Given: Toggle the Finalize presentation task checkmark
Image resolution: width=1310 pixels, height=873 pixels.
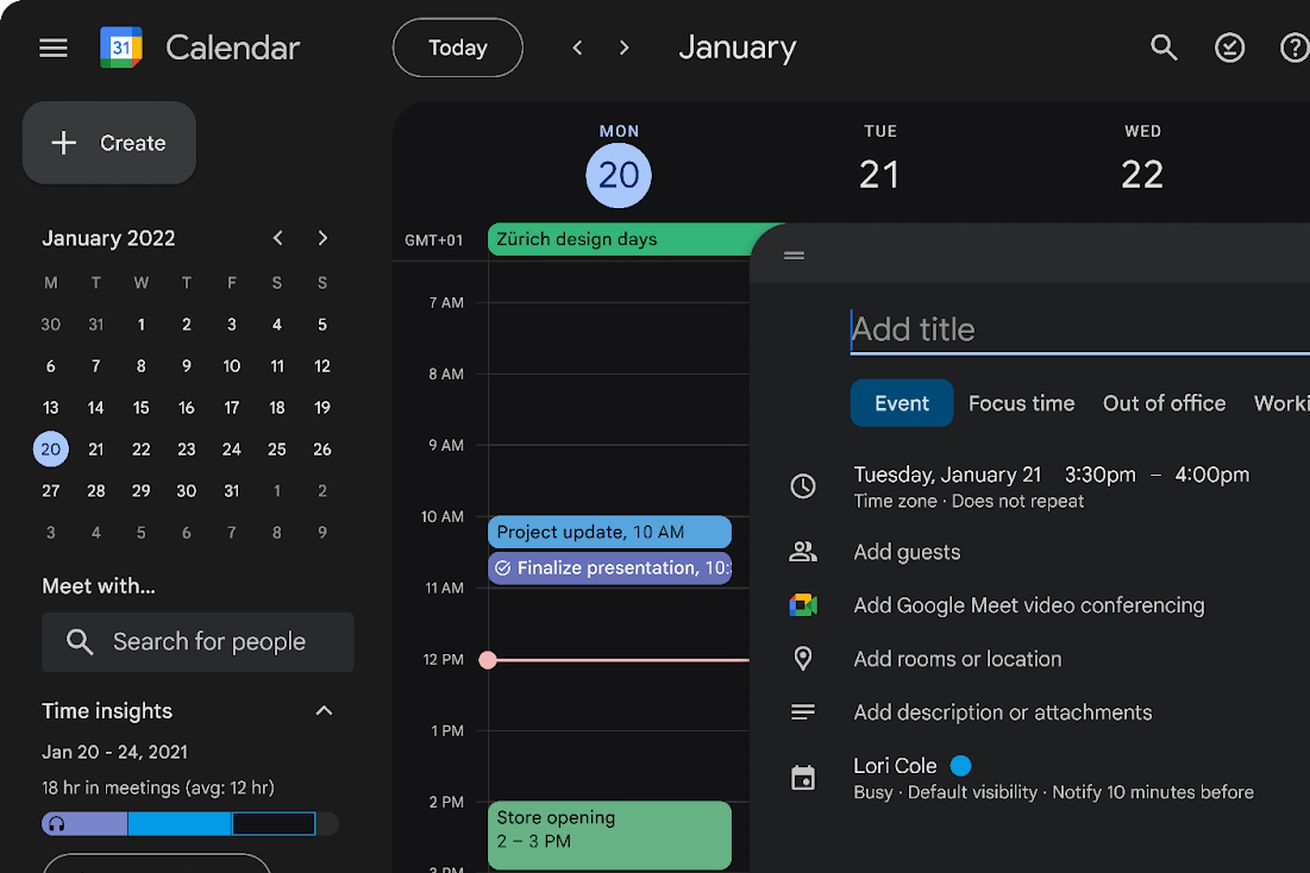Looking at the screenshot, I should point(503,568).
